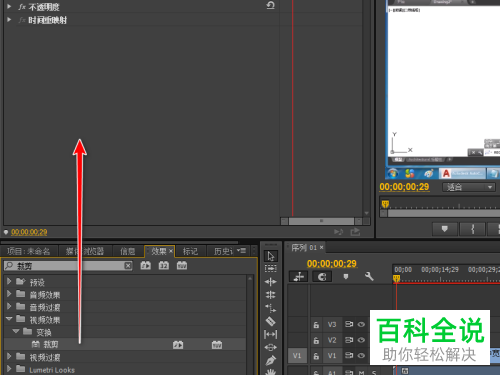Select the 效果 tab
This screenshot has height=375, width=500.
[x=159, y=251]
